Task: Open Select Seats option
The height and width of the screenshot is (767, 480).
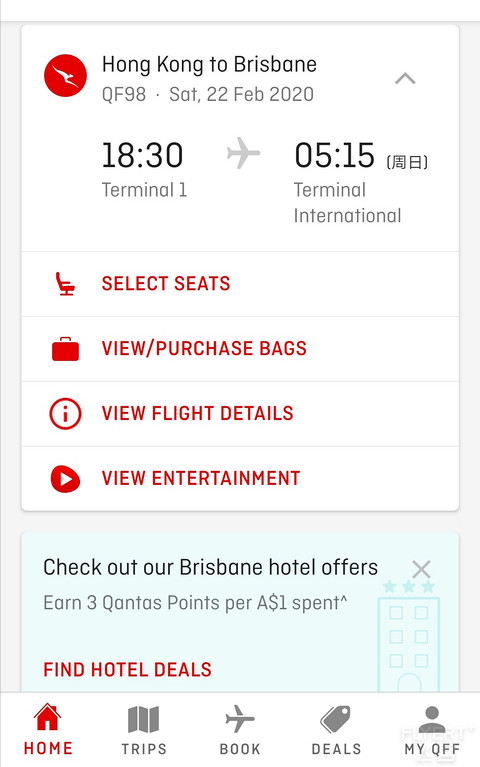Action: click(240, 284)
